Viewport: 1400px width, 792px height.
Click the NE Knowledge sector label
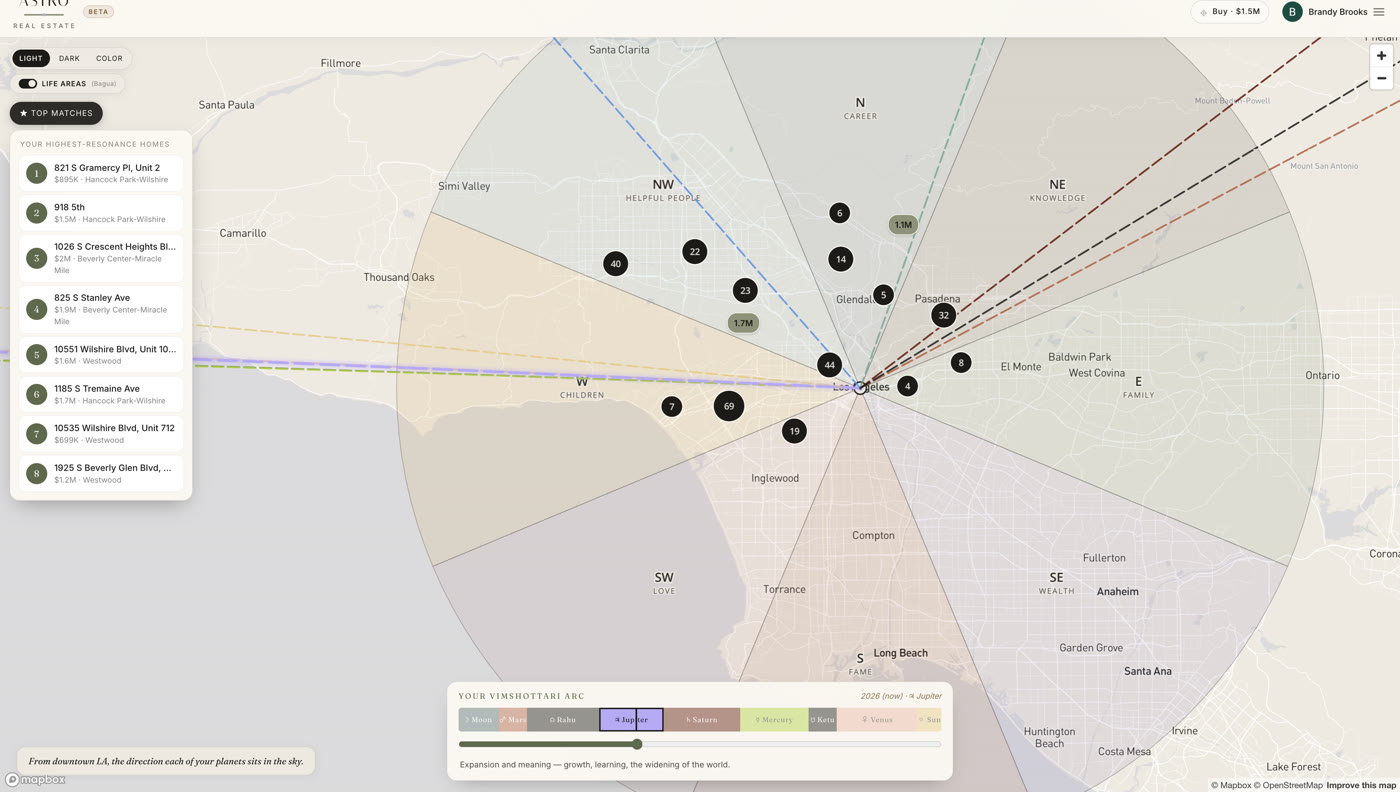[1057, 190]
